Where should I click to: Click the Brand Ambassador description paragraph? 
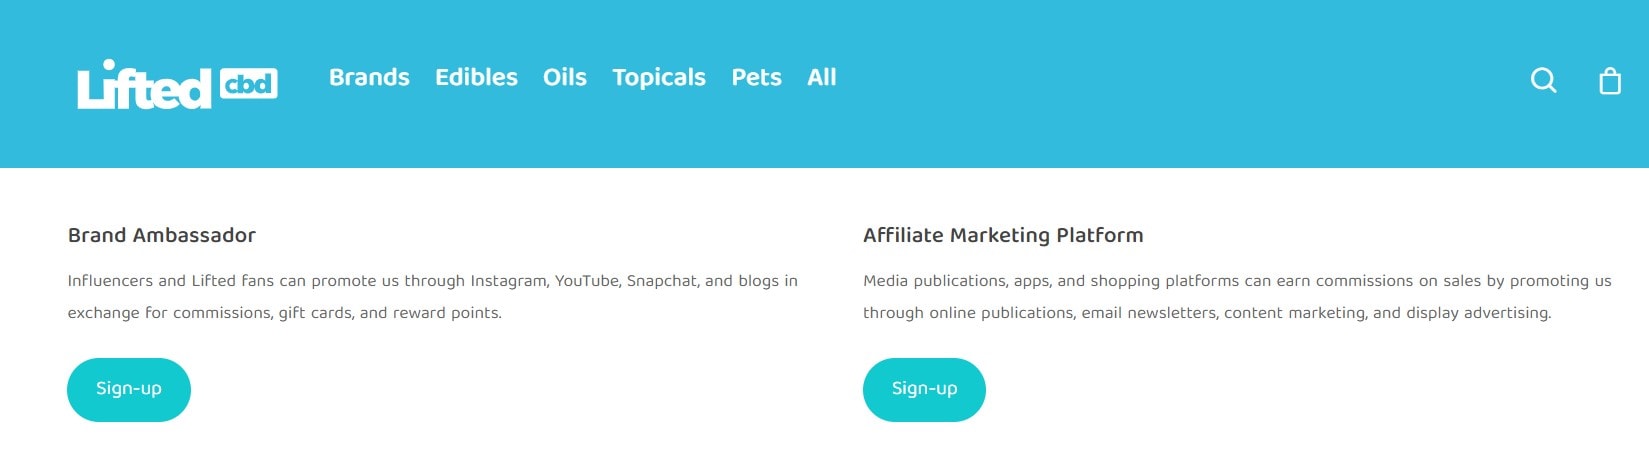(432, 297)
